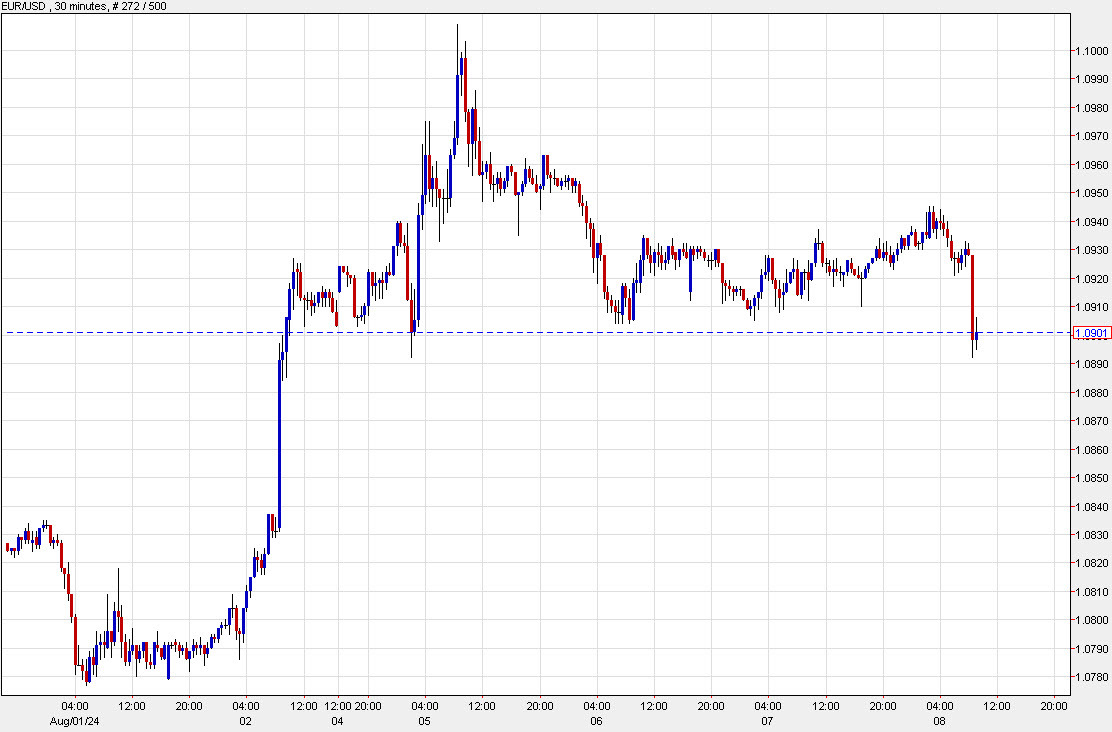
Task: Click the 20:00 timestamp at far right
Action: click(x=1052, y=705)
